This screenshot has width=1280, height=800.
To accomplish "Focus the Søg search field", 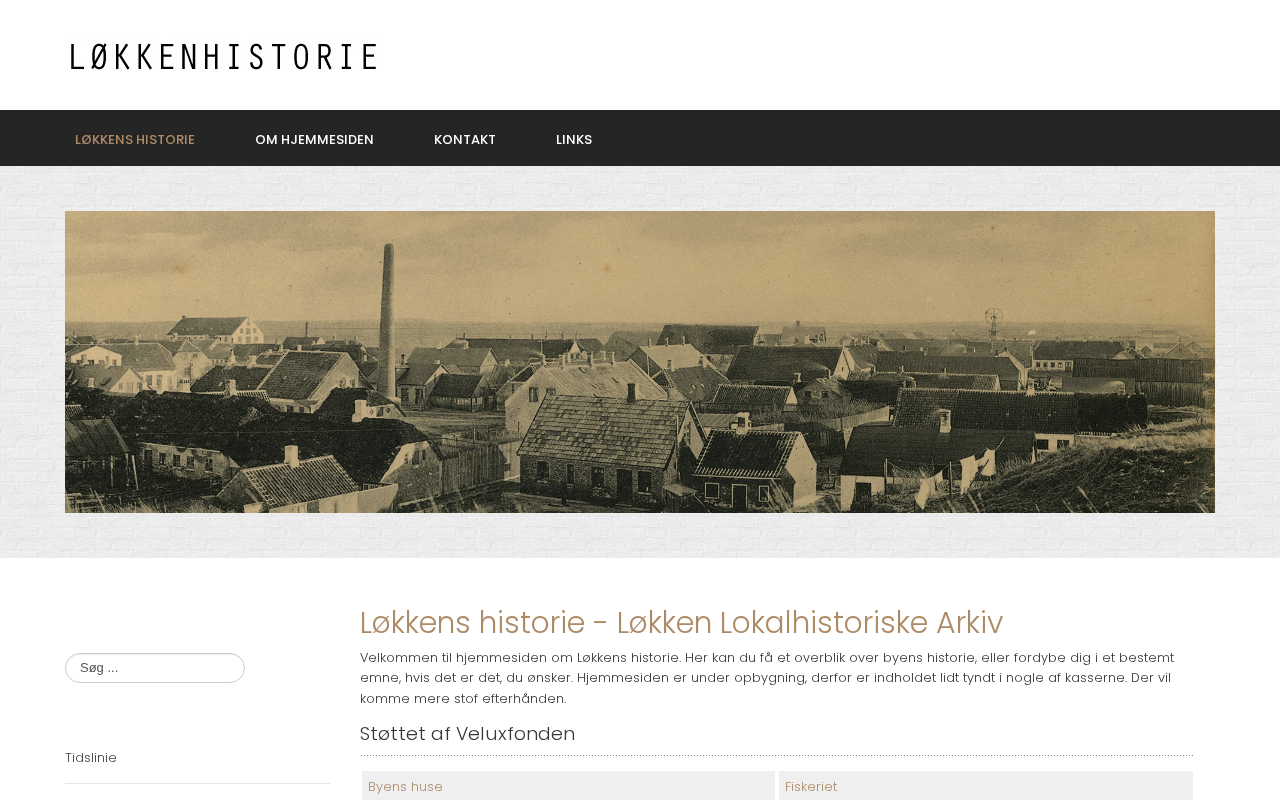I will 155,668.
